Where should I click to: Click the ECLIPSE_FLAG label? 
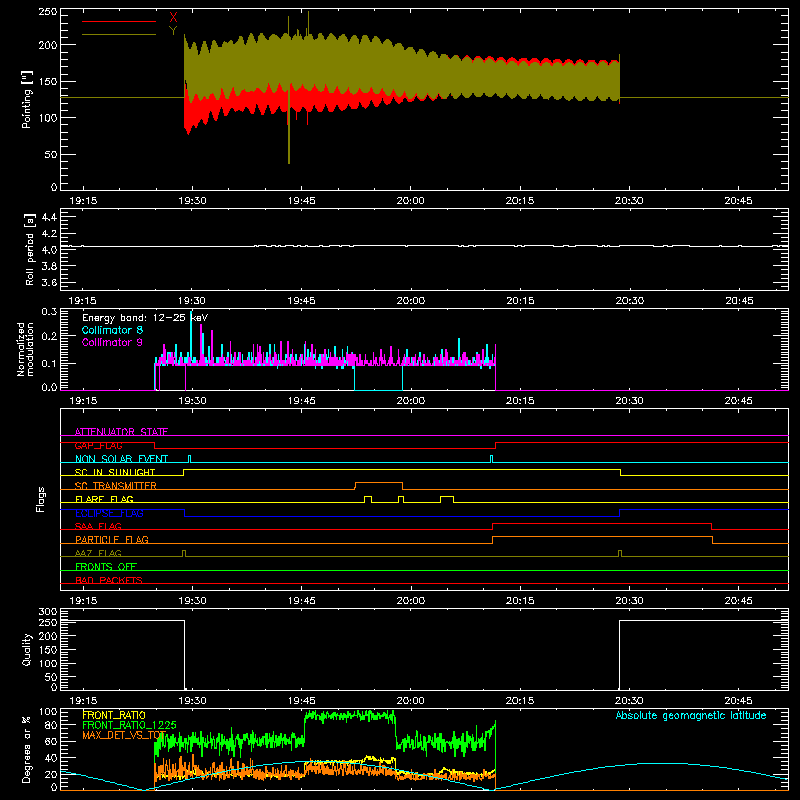point(109,513)
